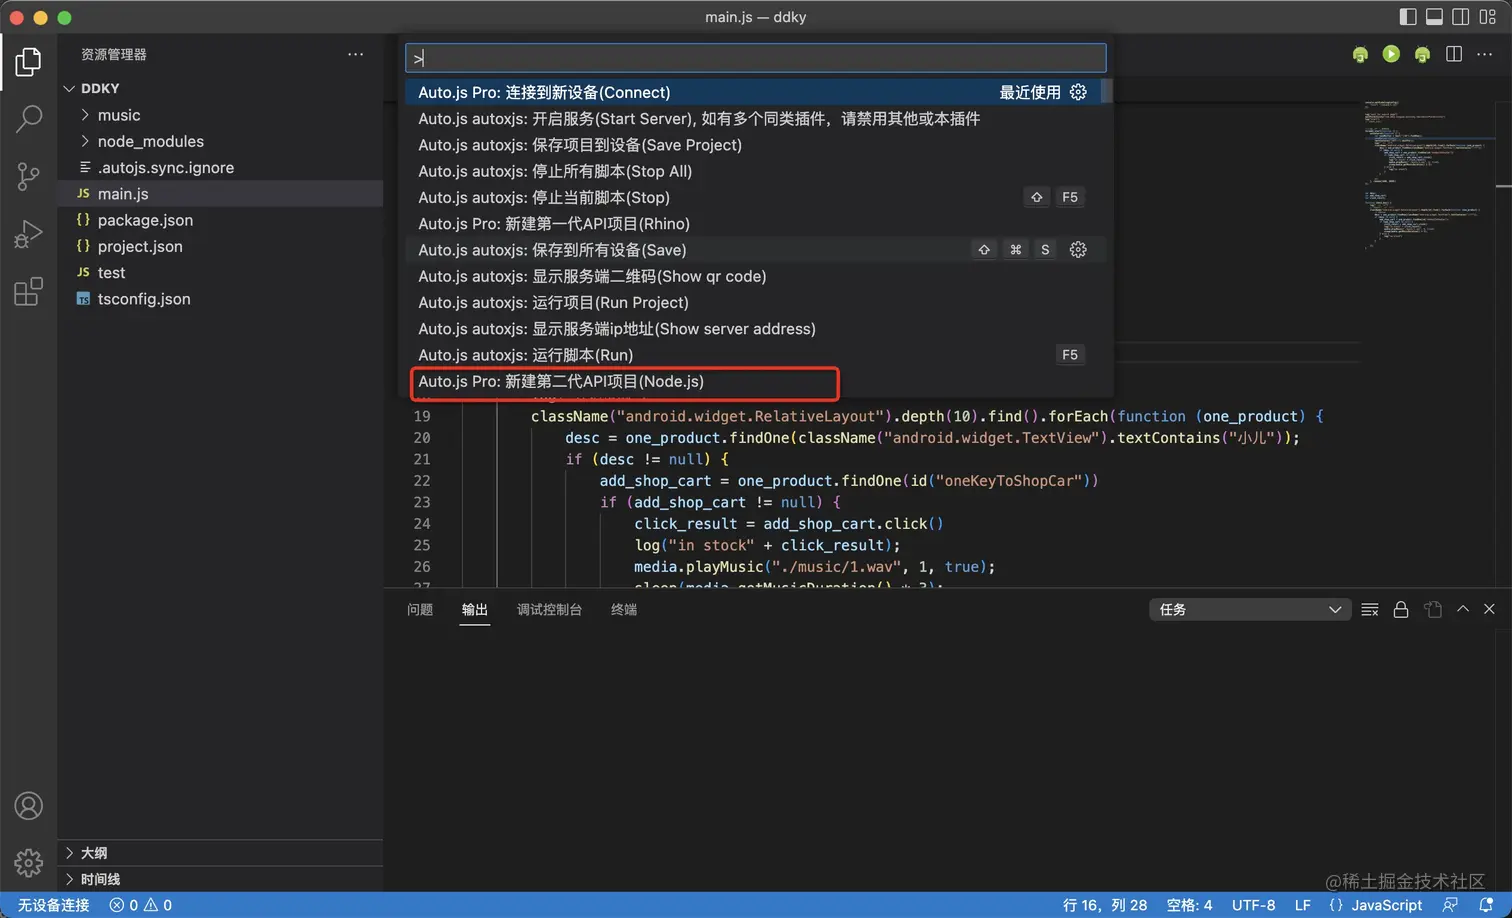Image resolution: width=1512 pixels, height=918 pixels.
Task: Configure keybinding gear for Connect command
Action: (1078, 92)
